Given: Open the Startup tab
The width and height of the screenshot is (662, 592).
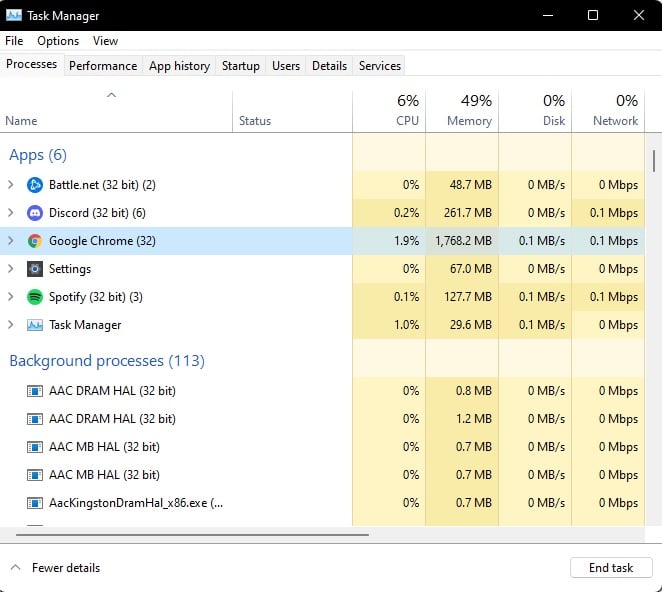Looking at the screenshot, I should pos(241,66).
